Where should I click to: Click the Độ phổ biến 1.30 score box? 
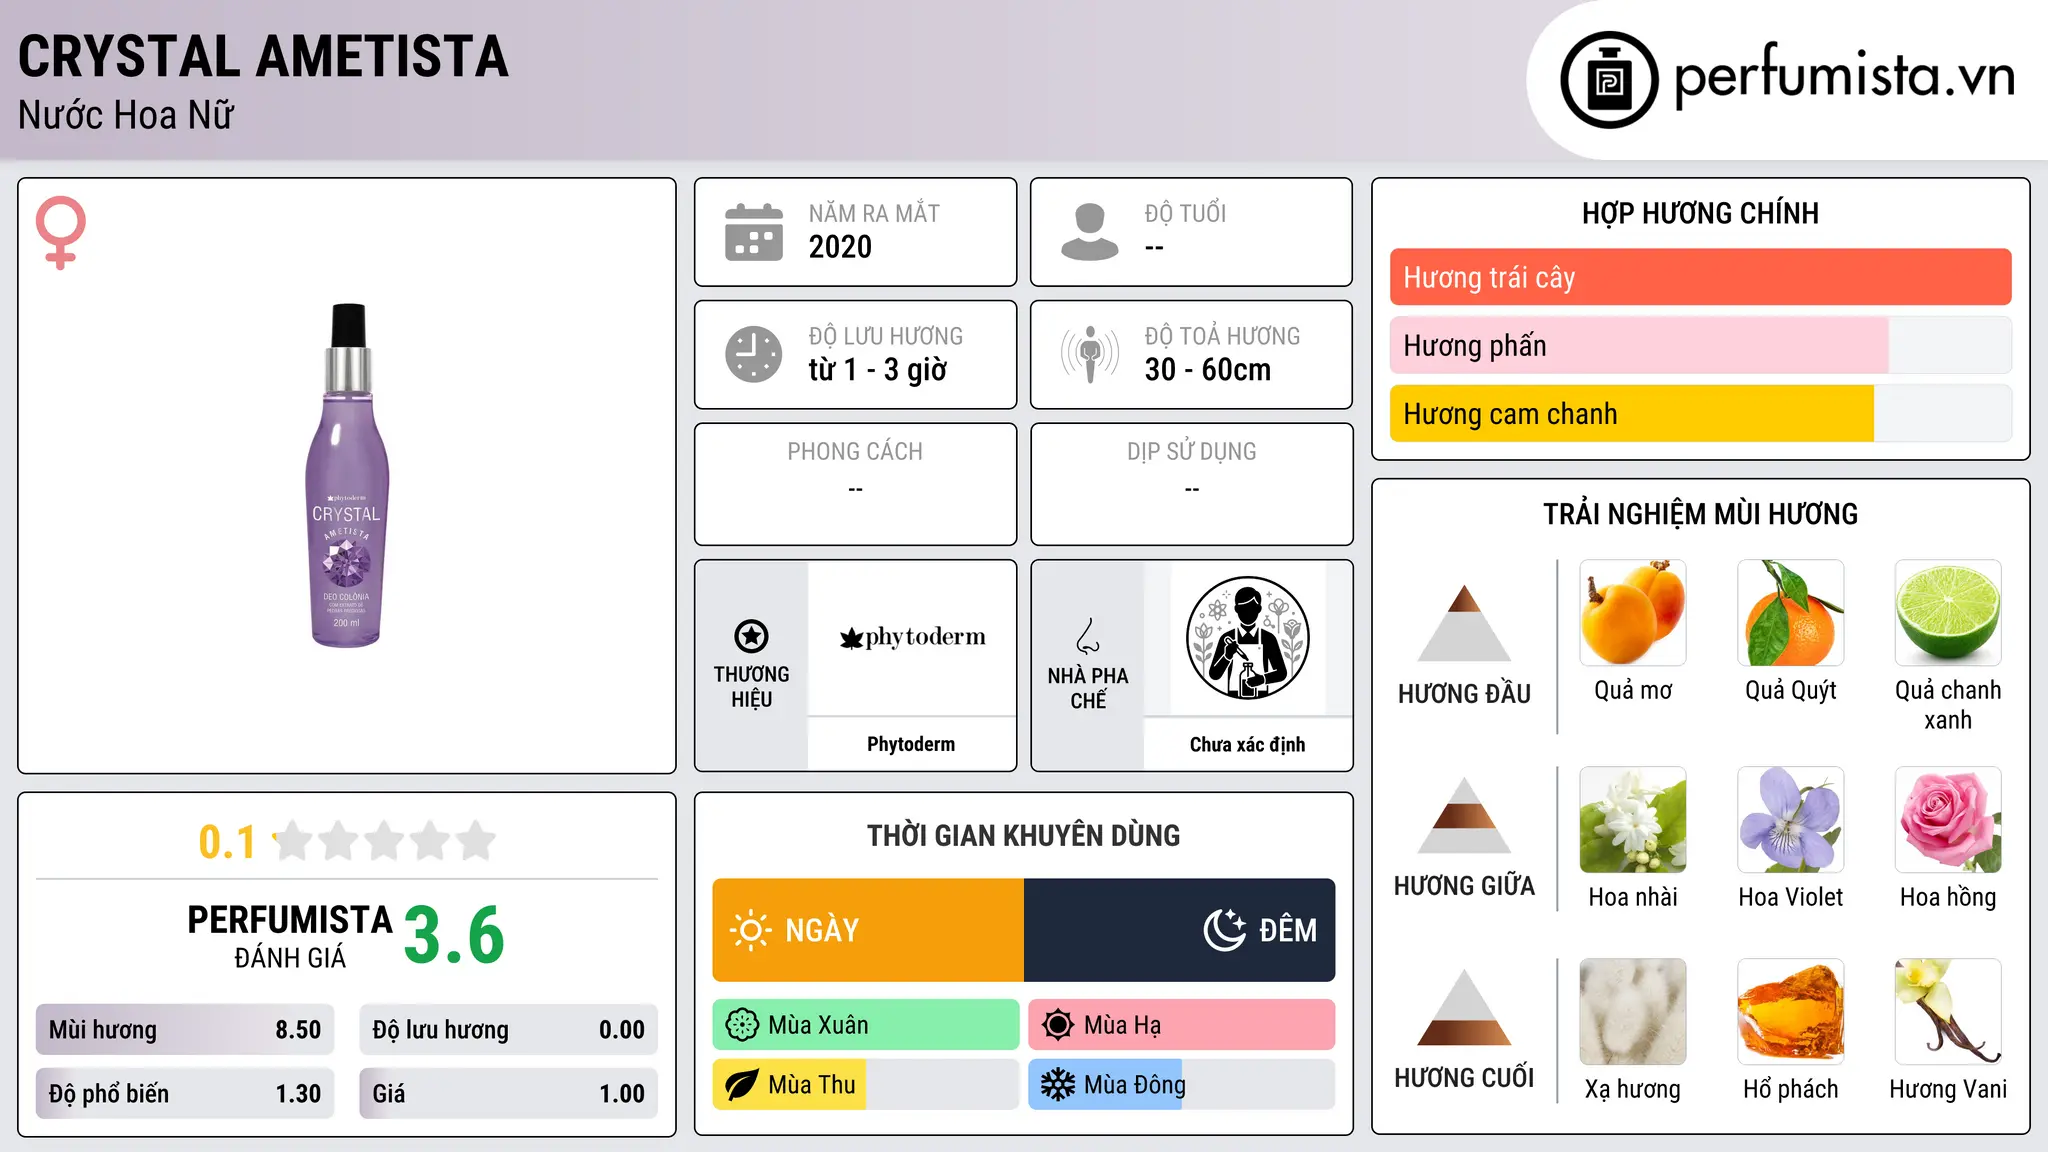(185, 1093)
